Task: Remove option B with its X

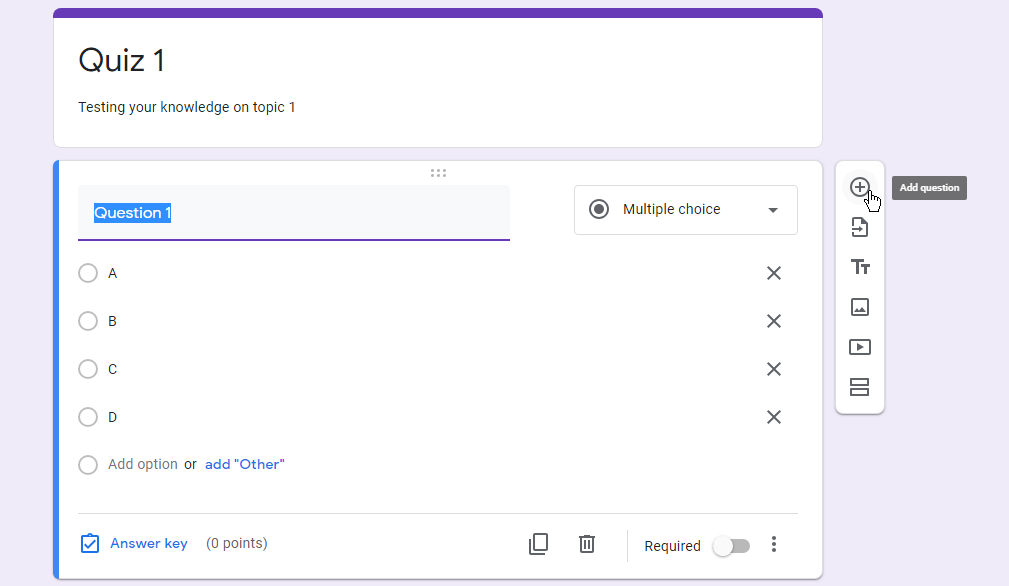Action: [773, 321]
